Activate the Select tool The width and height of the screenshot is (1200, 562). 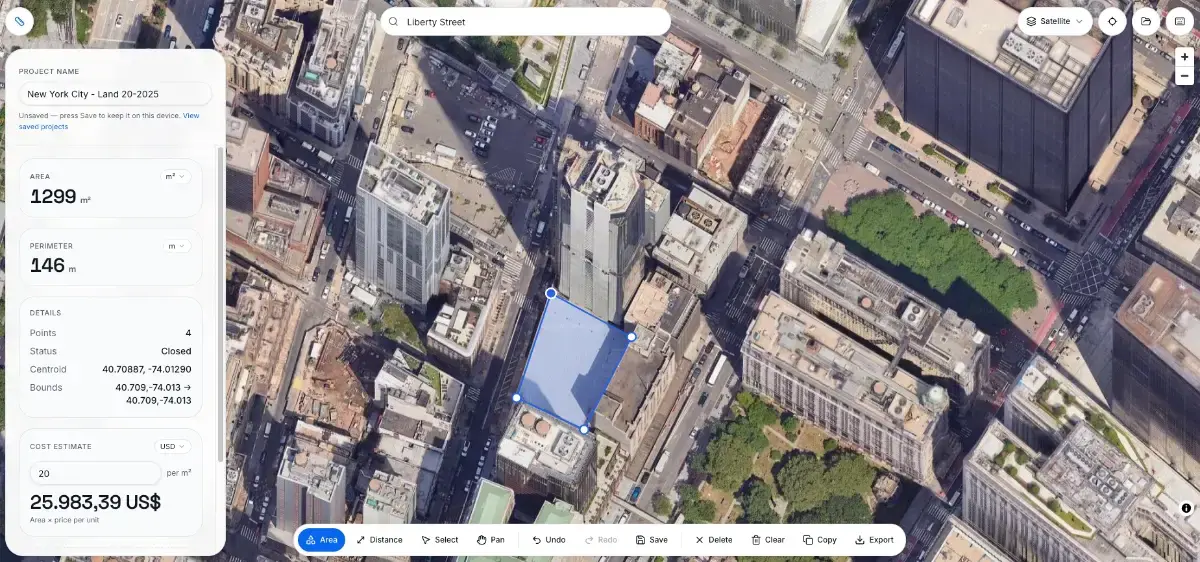click(439, 540)
